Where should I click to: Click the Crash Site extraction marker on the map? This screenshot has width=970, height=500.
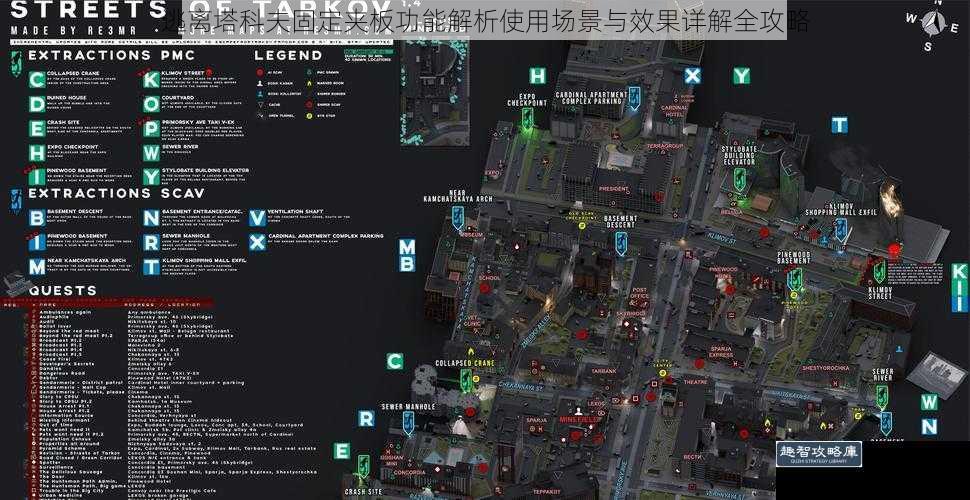364,466
